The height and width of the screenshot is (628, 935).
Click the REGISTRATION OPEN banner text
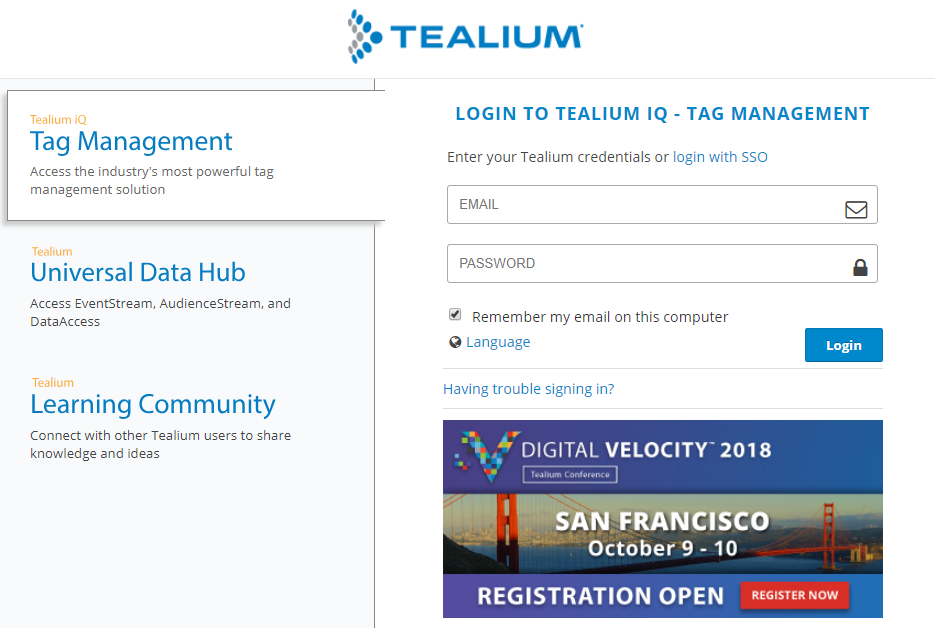(600, 596)
